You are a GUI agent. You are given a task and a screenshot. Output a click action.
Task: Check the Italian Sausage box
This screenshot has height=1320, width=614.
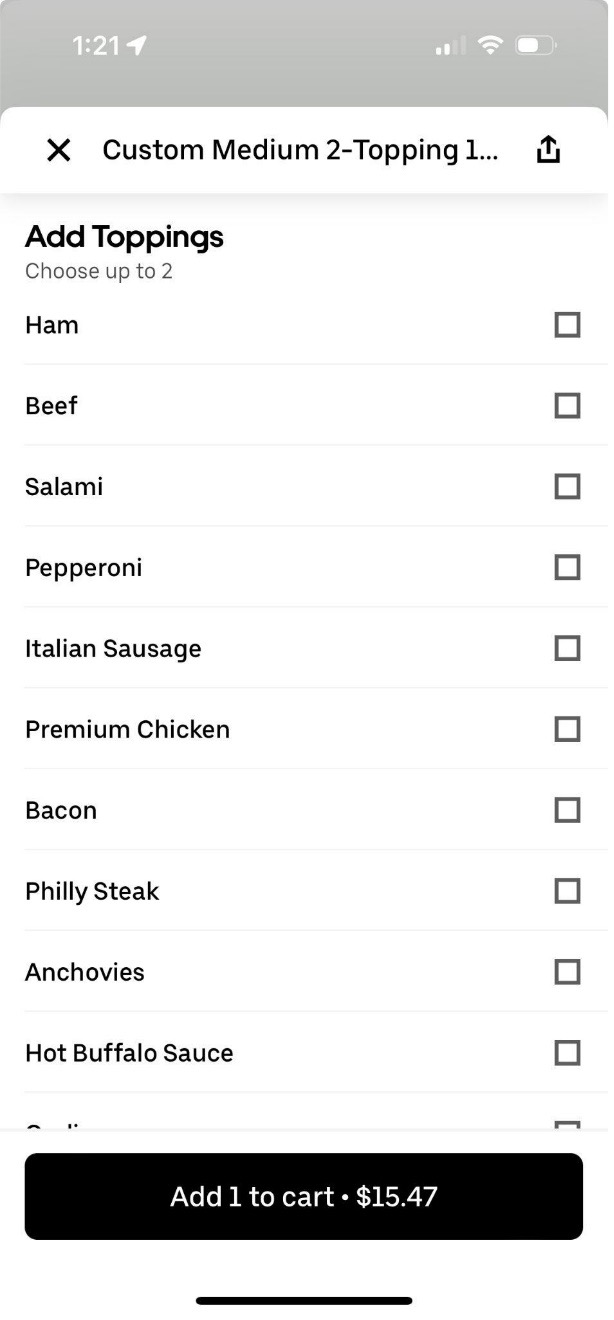567,649
